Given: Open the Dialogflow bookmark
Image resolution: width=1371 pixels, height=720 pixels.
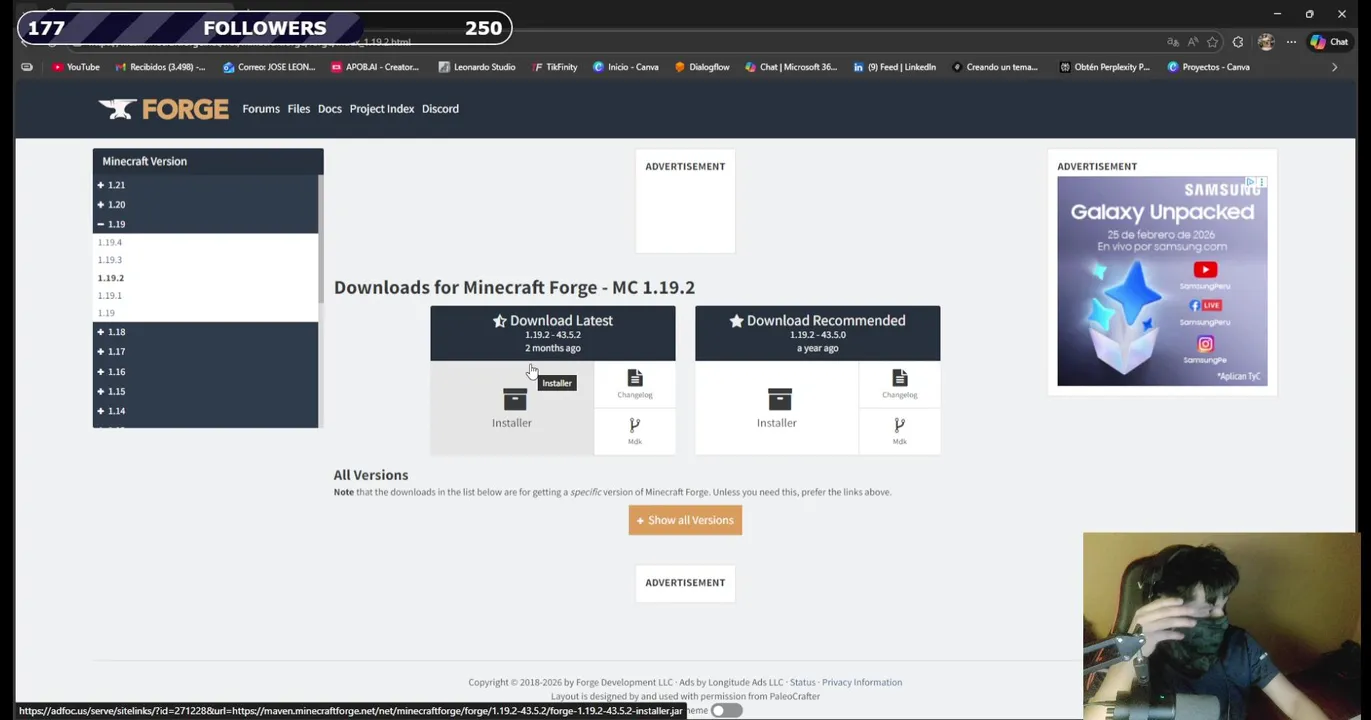Looking at the screenshot, I should click(x=702, y=67).
